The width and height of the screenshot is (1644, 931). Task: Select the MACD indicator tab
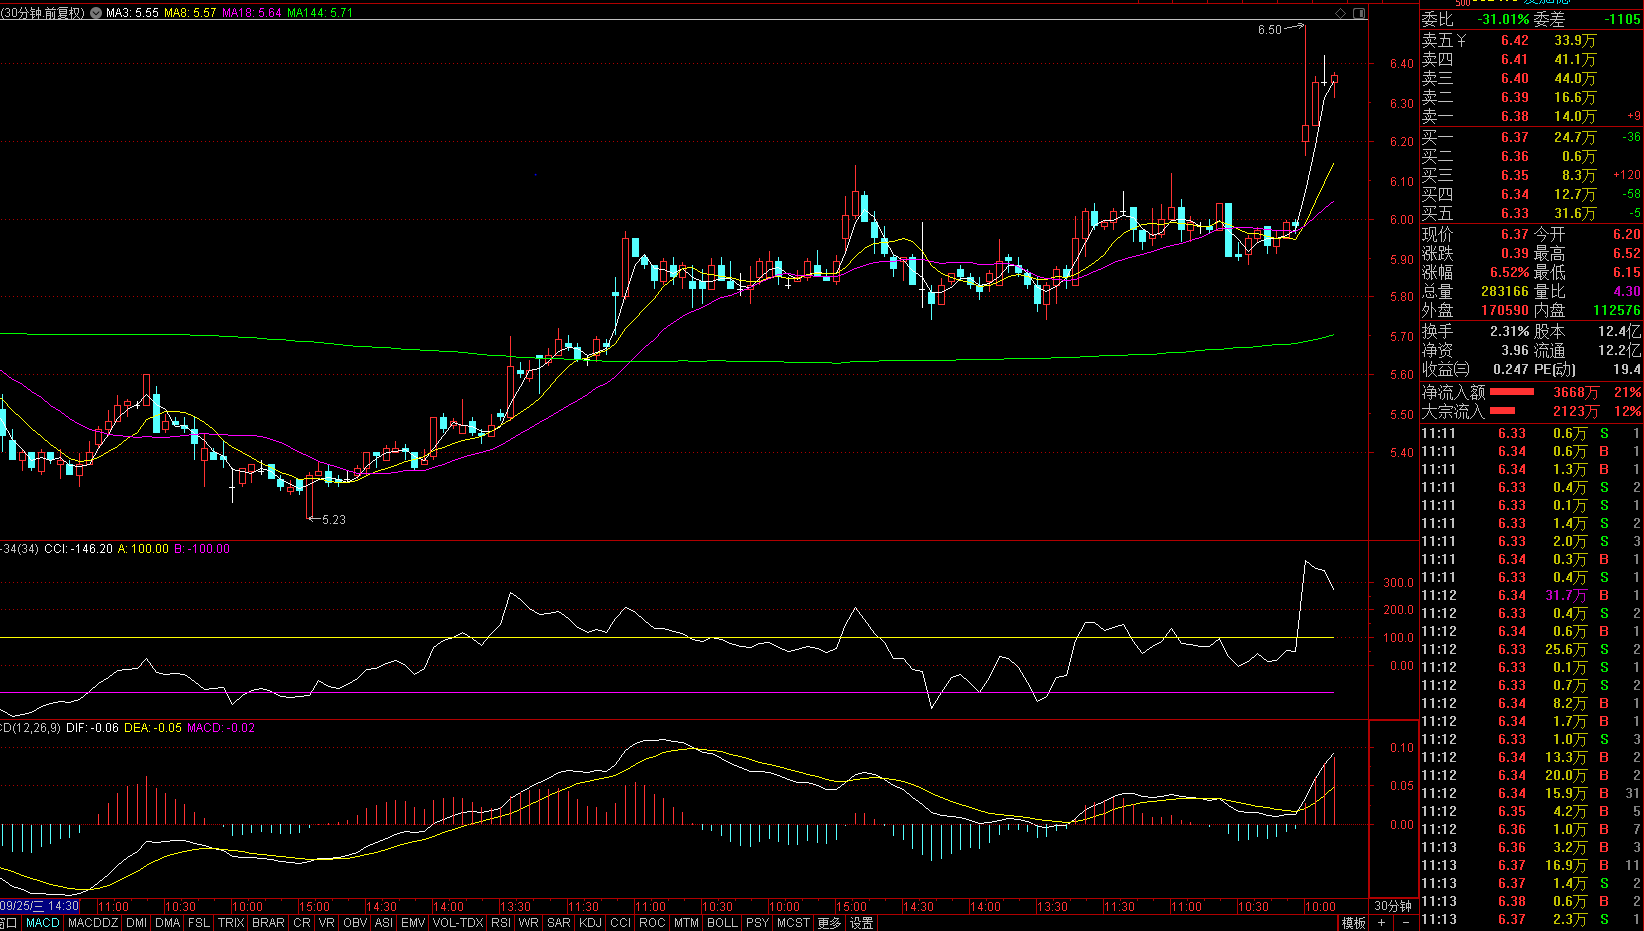43,923
